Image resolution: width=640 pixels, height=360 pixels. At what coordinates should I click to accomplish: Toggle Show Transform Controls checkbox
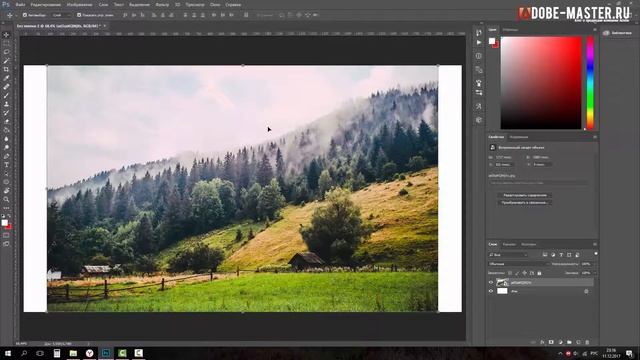tap(79, 15)
